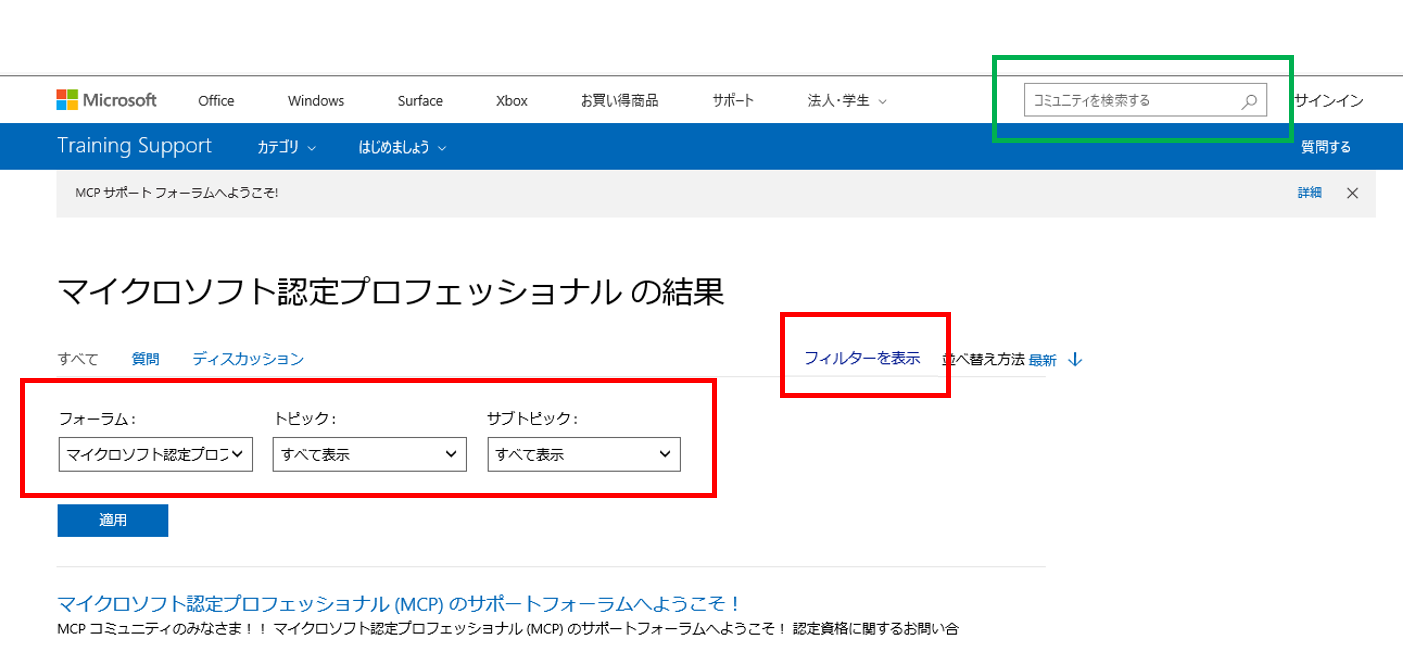Click the 詳細 link in banner
Viewport: 1403px width, 671px height.
coord(1310,193)
